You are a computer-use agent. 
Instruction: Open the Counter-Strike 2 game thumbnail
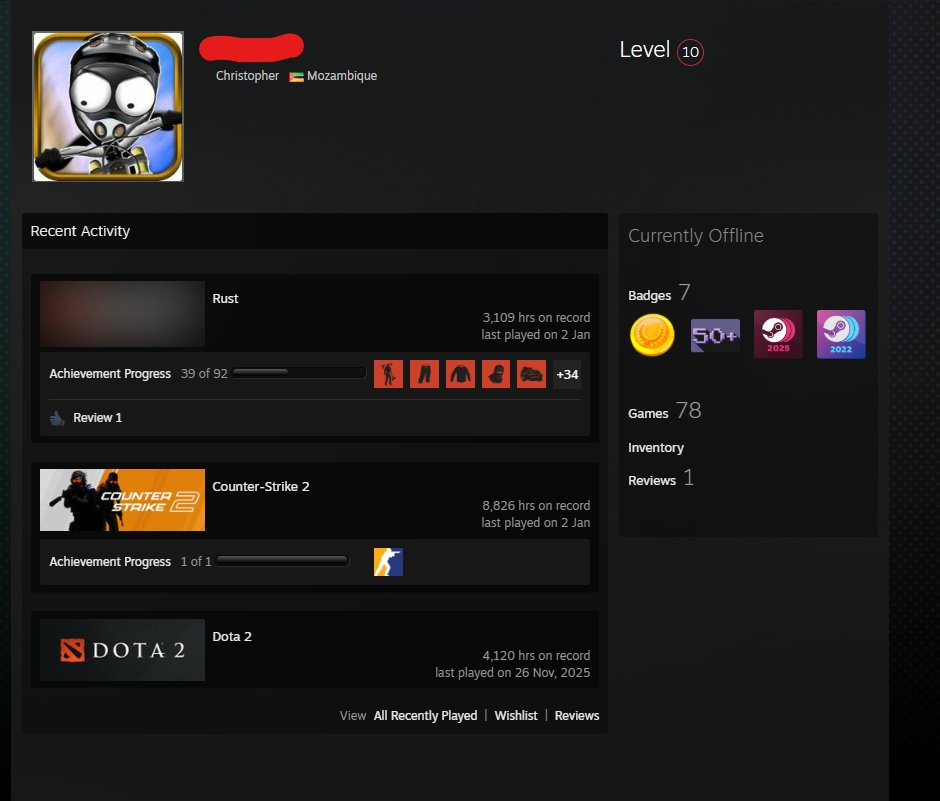click(x=122, y=500)
